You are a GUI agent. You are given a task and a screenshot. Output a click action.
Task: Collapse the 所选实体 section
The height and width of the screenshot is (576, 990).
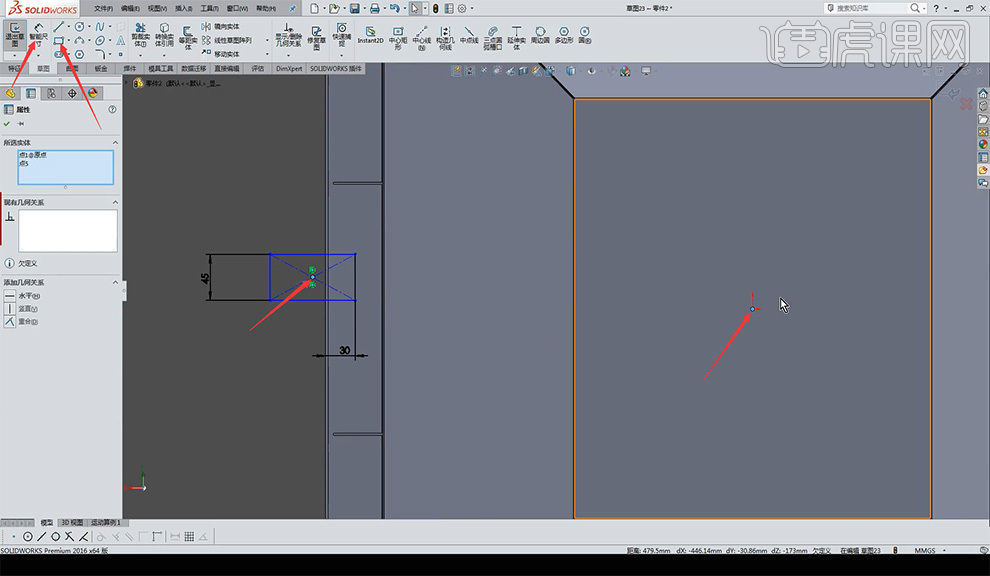[x=115, y=143]
